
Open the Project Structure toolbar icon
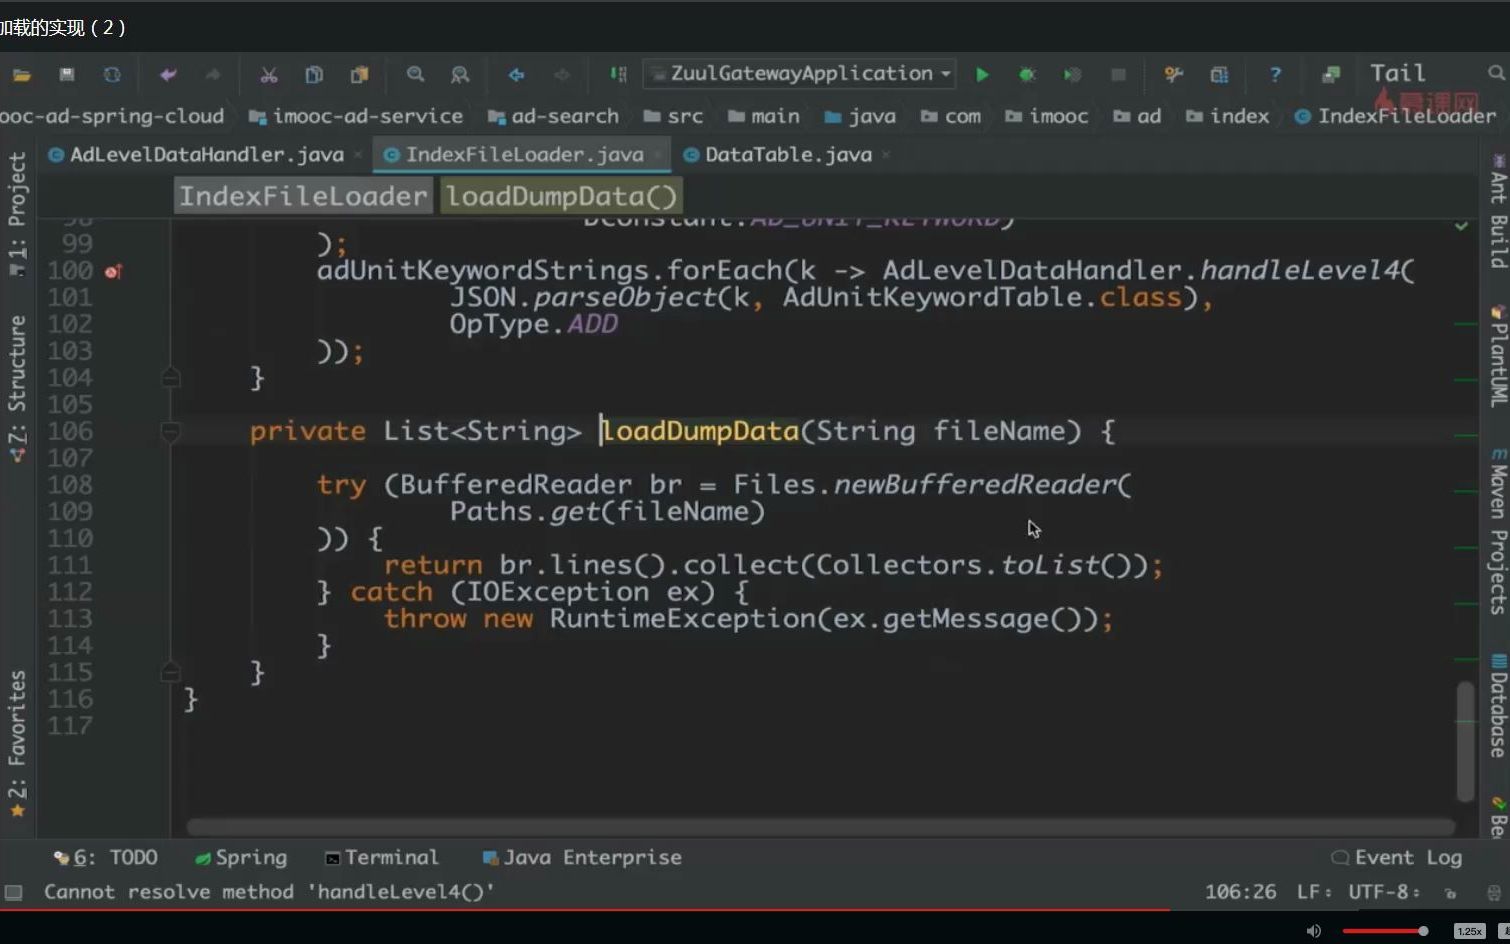[x=1219, y=75]
